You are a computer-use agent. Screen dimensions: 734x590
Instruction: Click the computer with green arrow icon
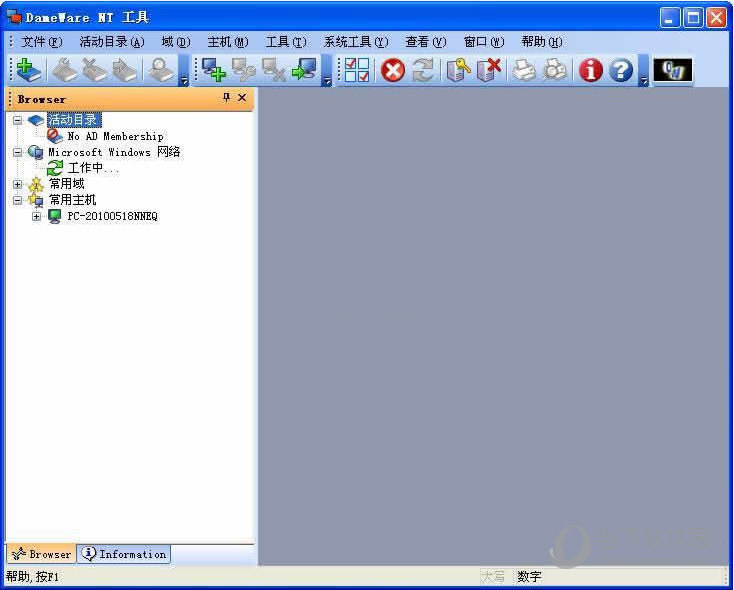tap(304, 70)
